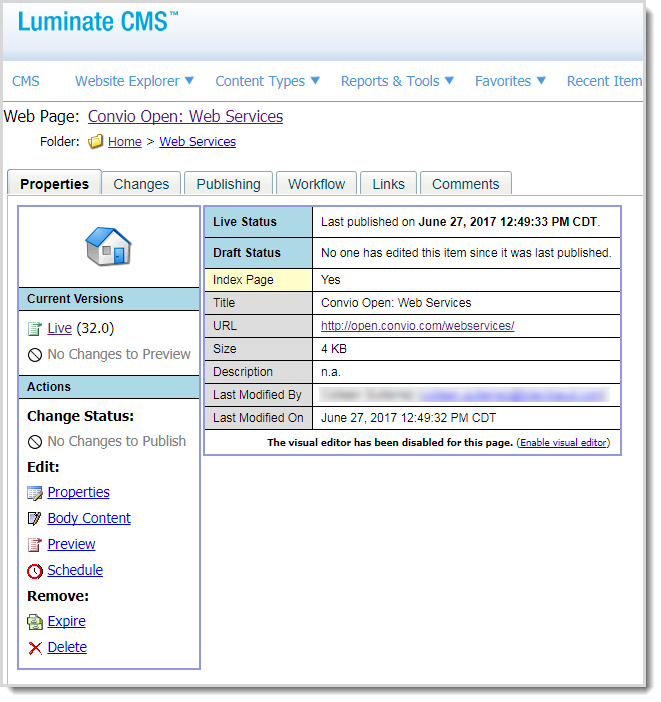Click the 'No Changes to Publish' text
Screen dimensions: 661x702
point(116,441)
